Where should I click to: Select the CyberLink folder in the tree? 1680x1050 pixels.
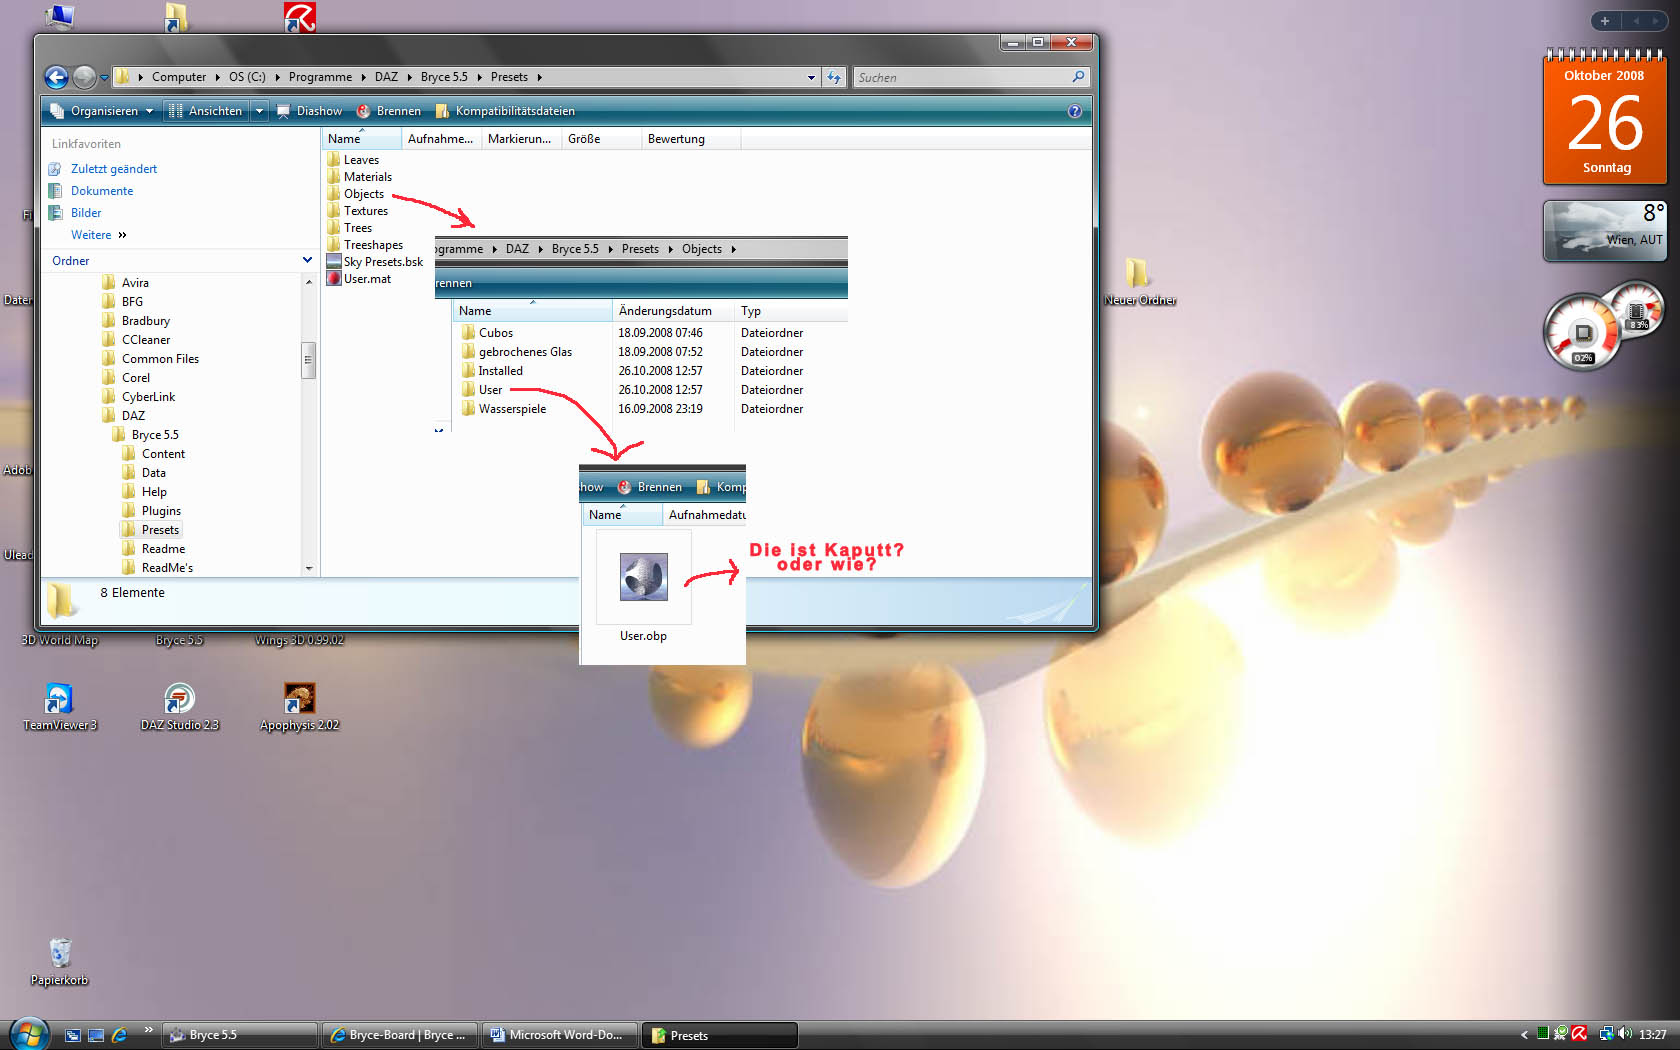click(139, 397)
